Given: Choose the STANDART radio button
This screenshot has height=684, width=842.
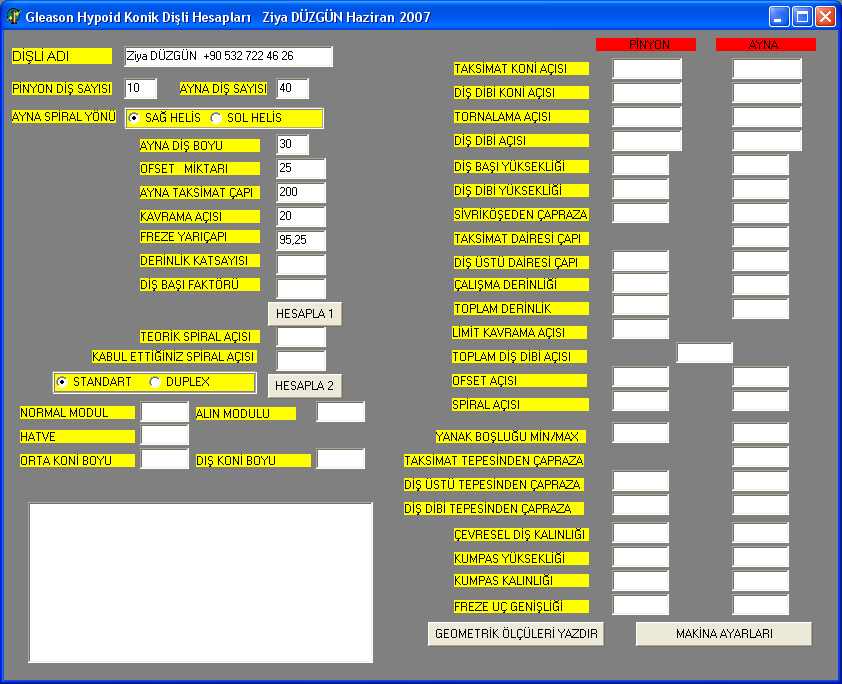Looking at the screenshot, I should pos(63,382).
